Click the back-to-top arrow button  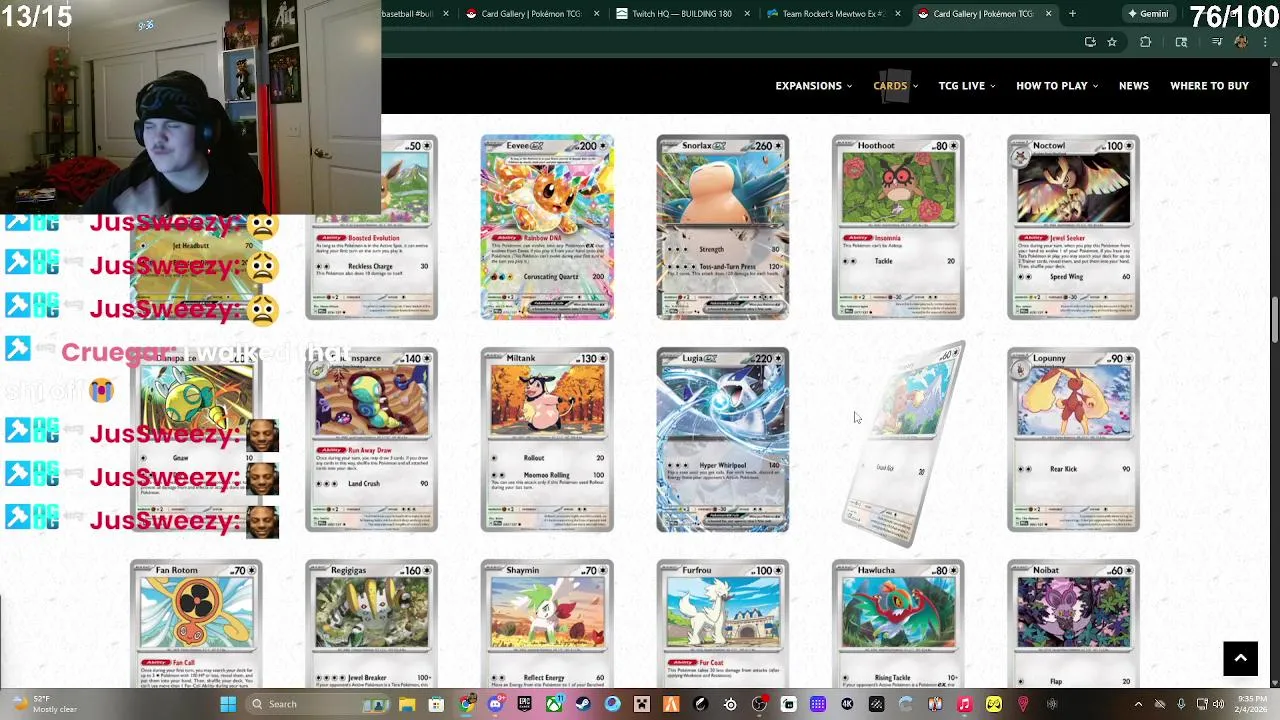coord(1240,658)
